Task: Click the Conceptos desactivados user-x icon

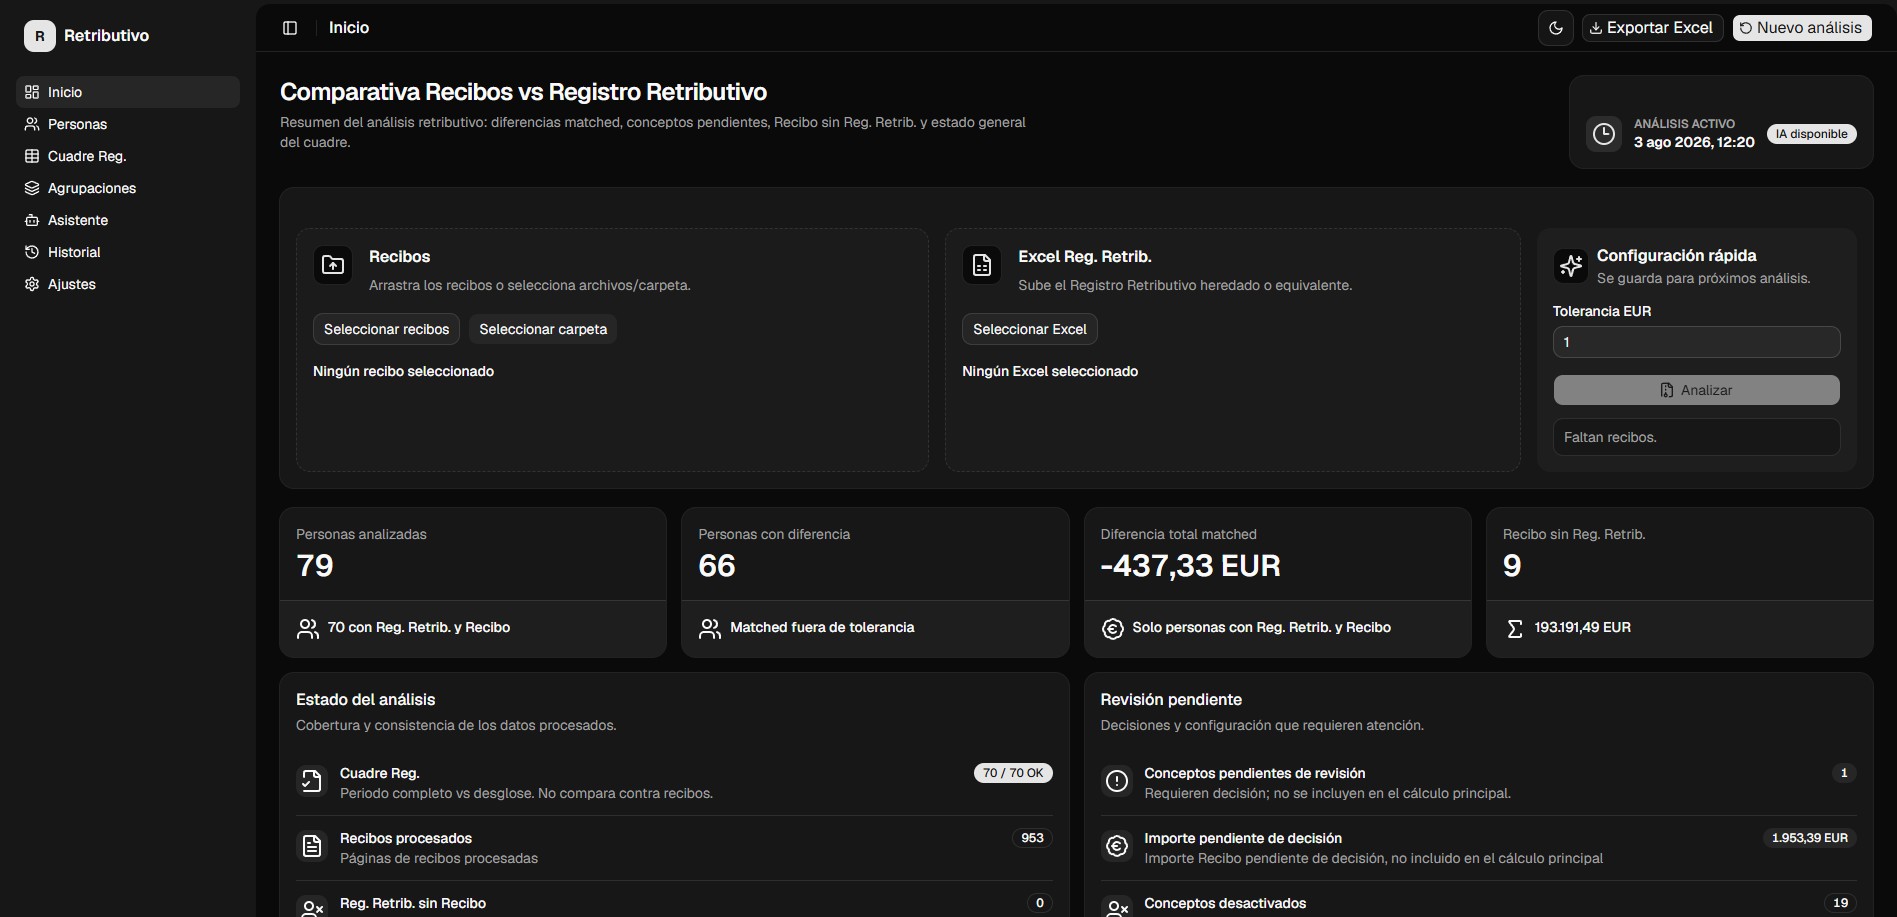Action: coord(1117,908)
